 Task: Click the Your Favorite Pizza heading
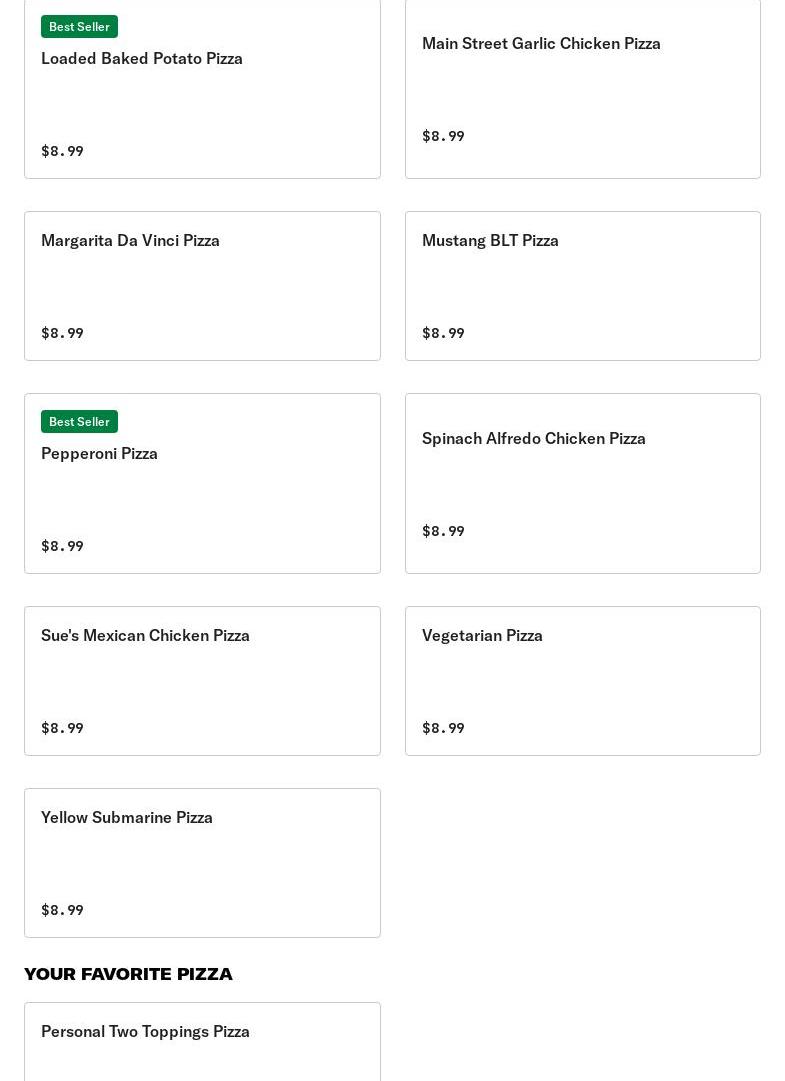128,974
